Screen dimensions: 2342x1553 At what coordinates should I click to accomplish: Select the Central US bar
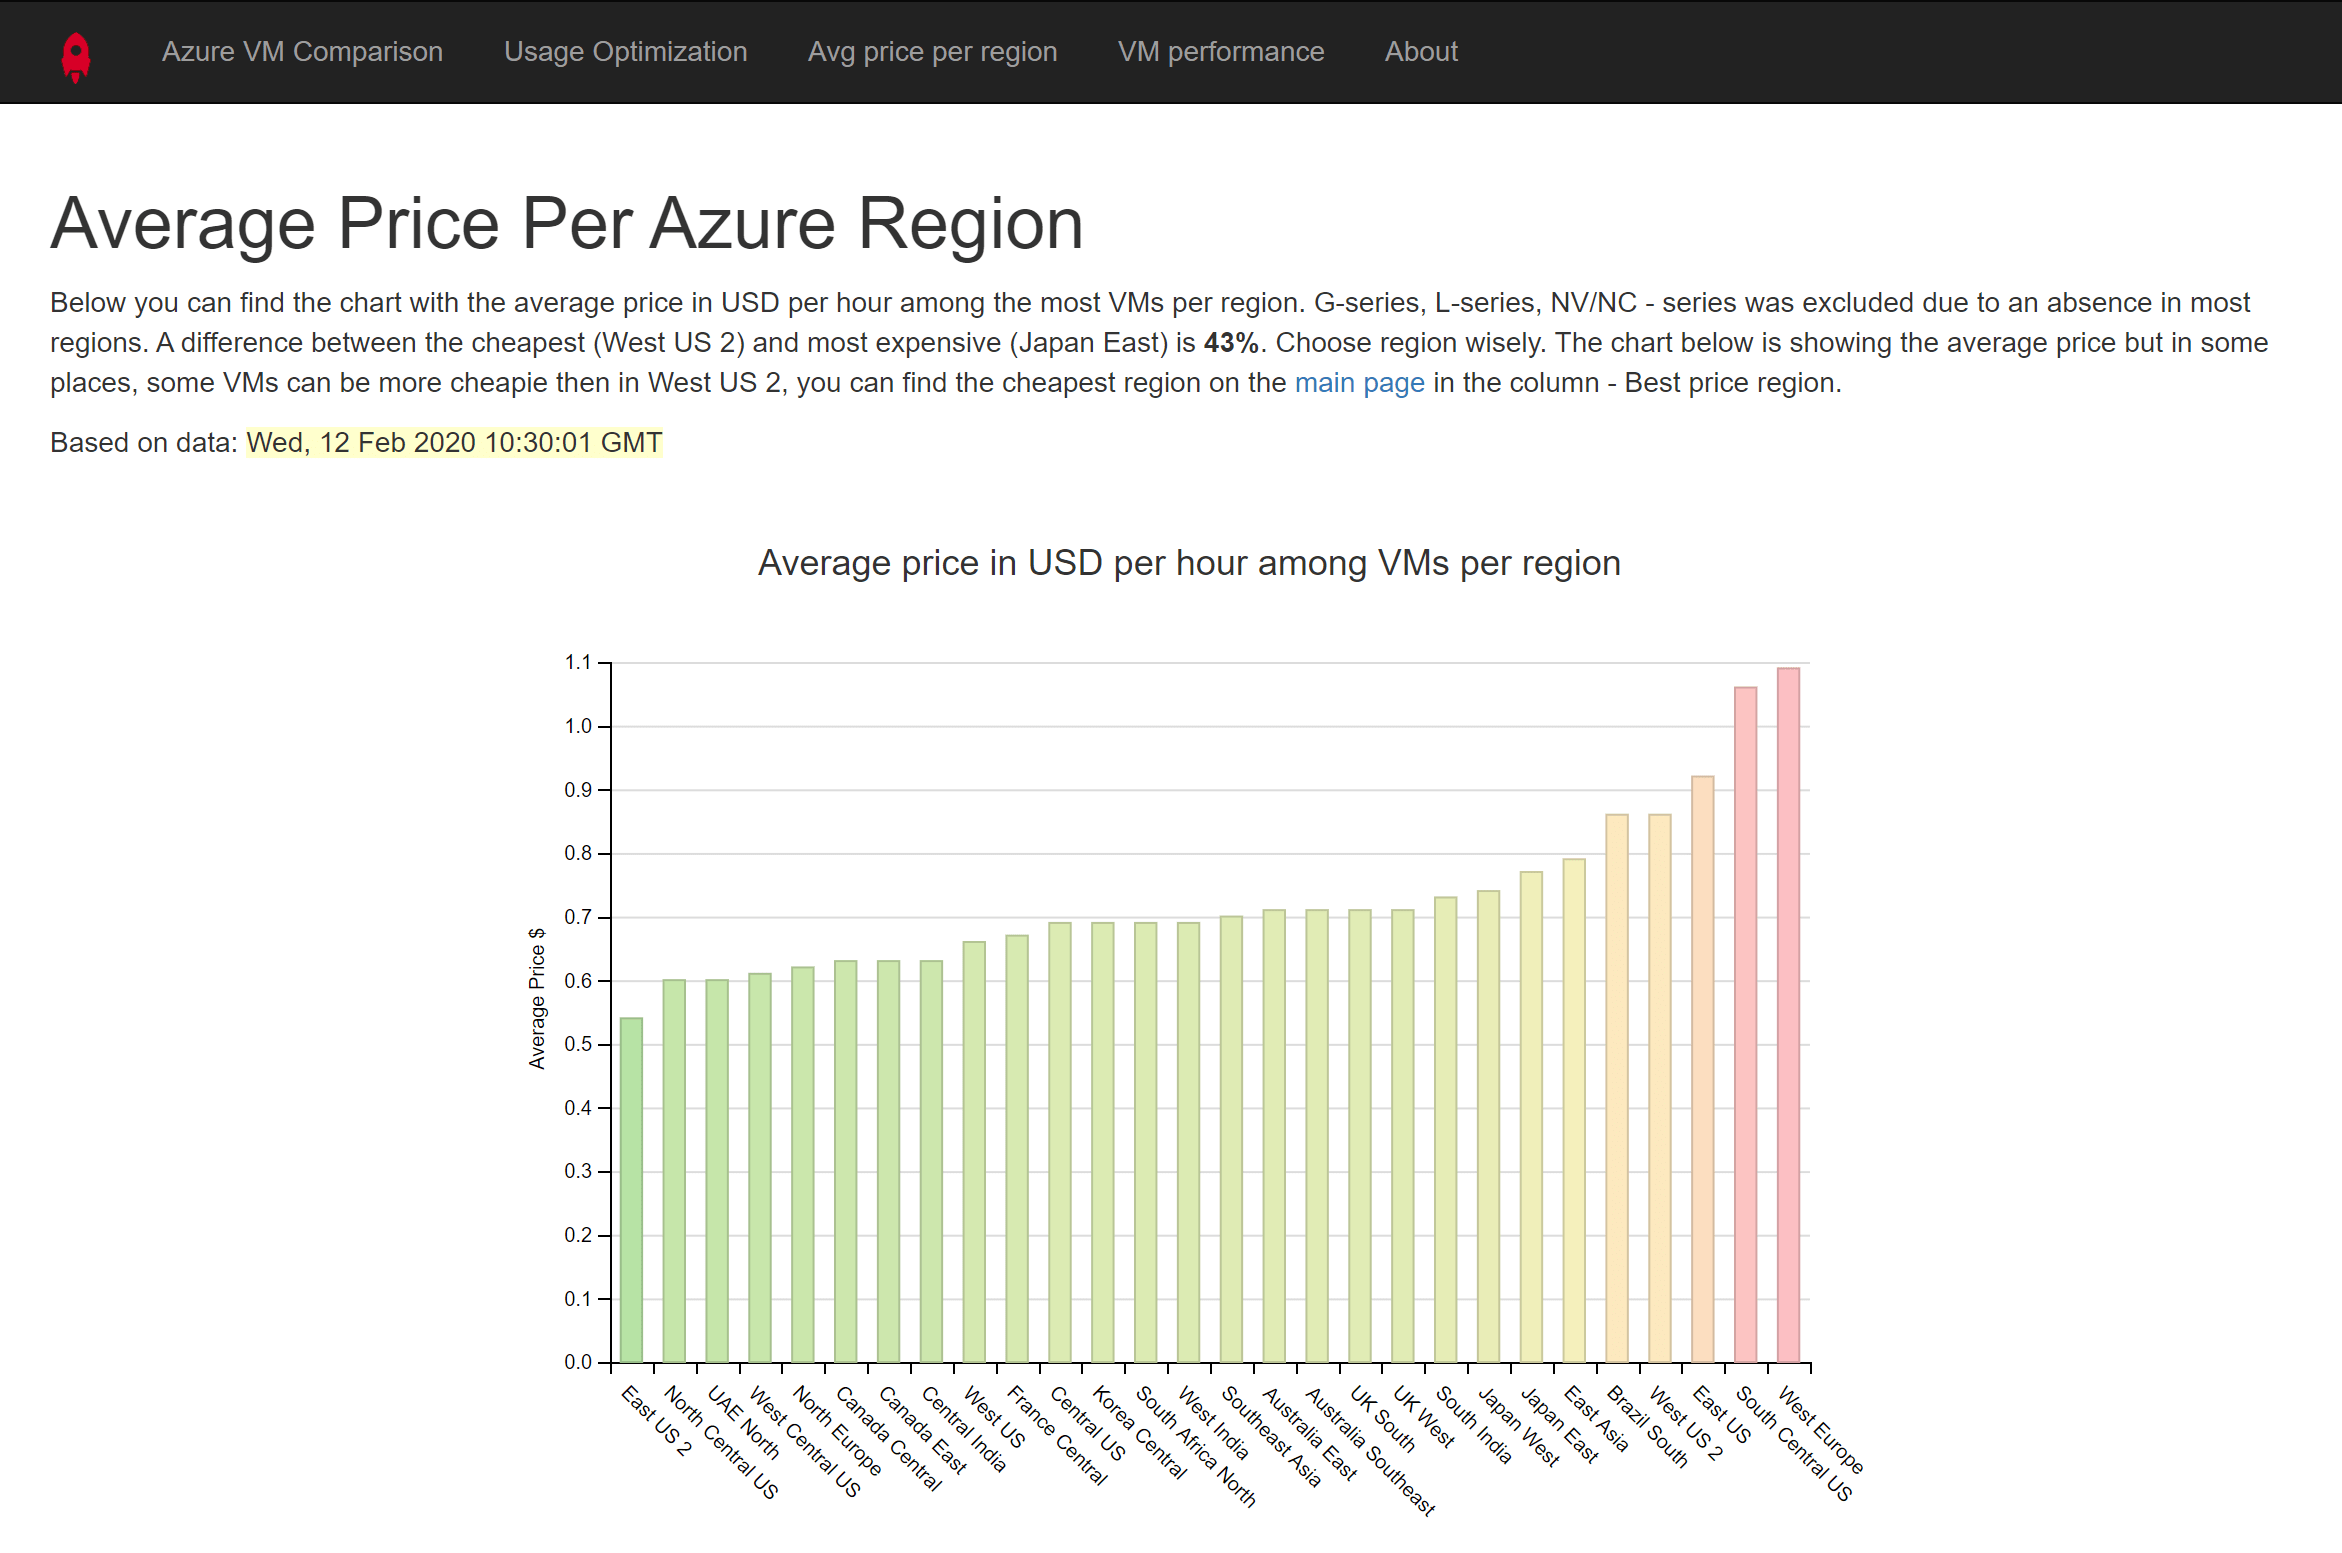tap(1060, 1143)
